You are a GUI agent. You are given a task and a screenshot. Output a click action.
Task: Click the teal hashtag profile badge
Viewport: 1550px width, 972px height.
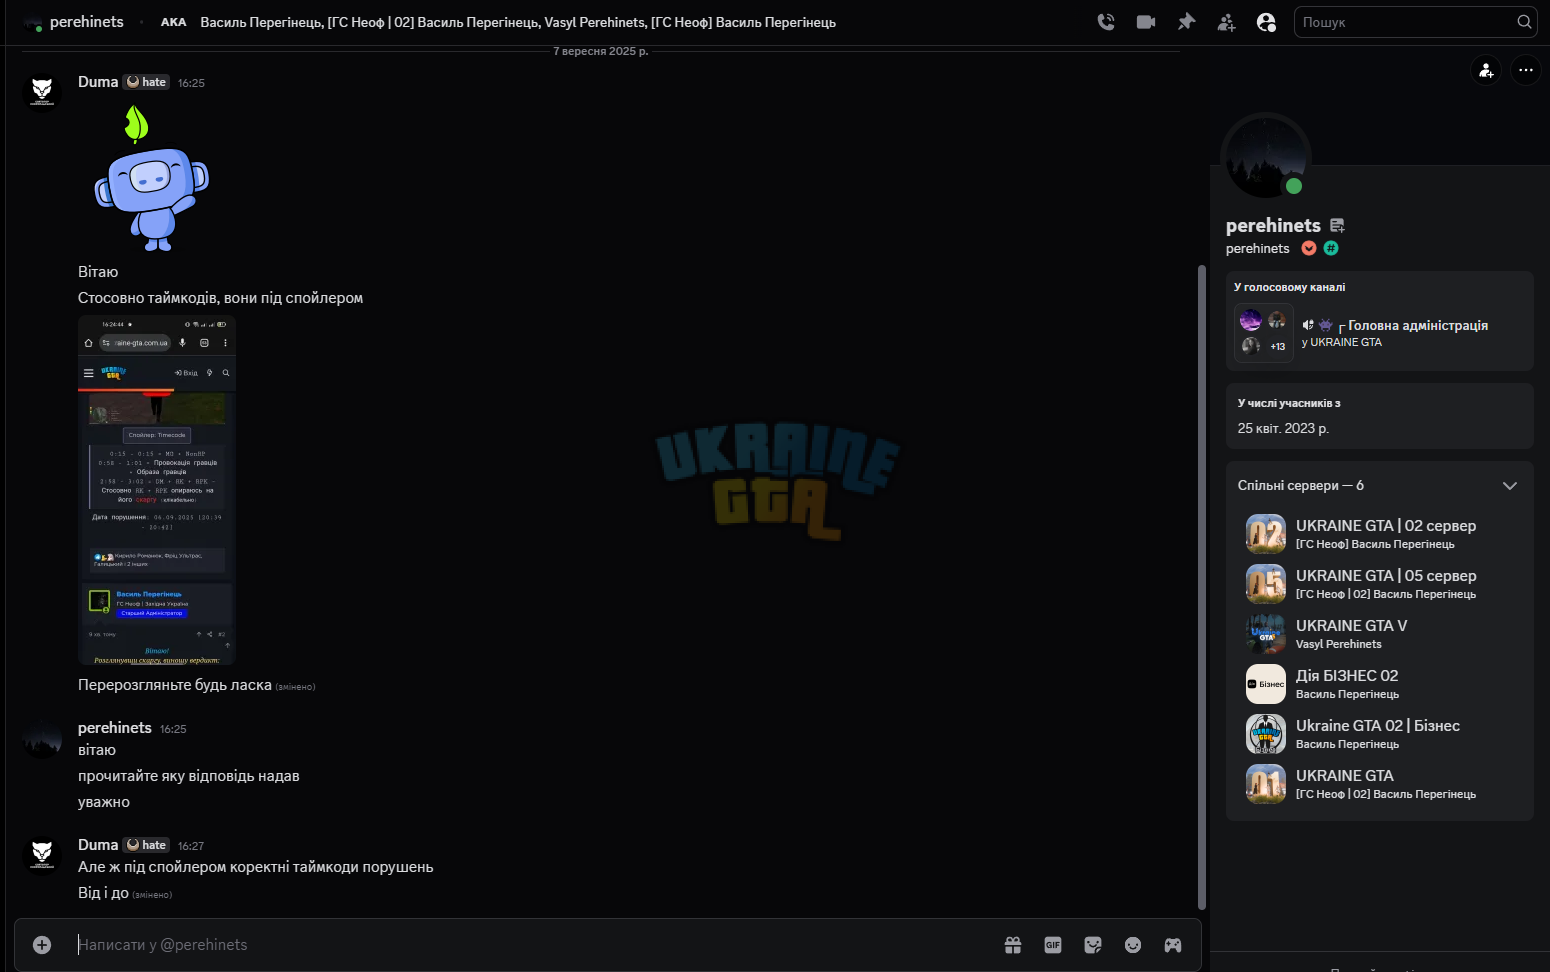pos(1331,248)
